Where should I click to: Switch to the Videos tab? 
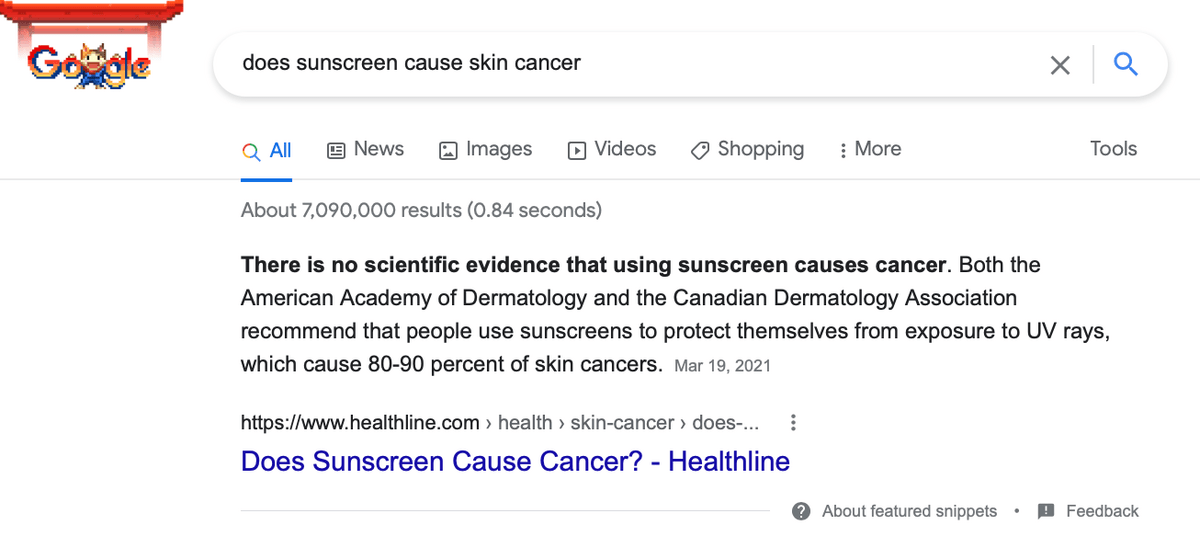point(625,149)
